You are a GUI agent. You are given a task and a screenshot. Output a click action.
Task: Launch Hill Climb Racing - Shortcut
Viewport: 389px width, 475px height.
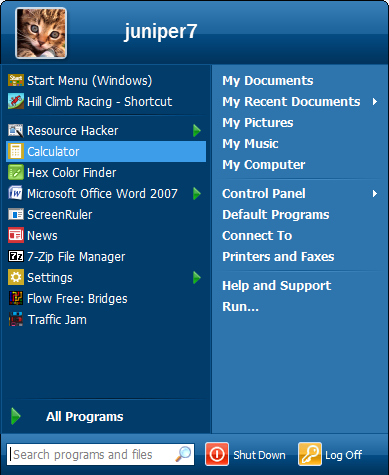click(x=106, y=101)
